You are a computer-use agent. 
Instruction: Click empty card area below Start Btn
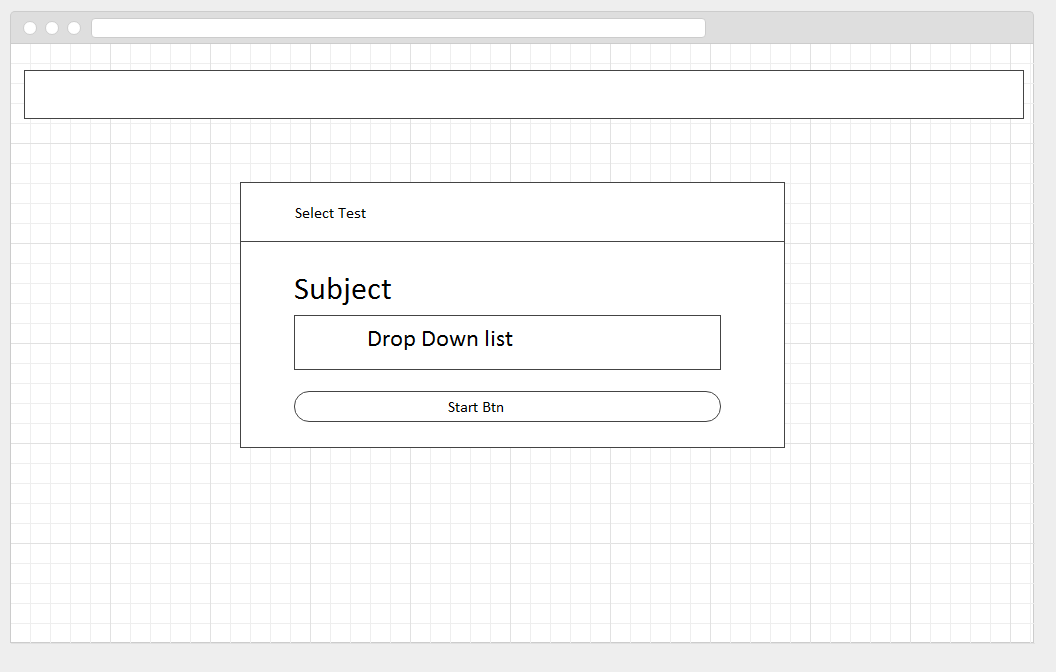[512, 434]
